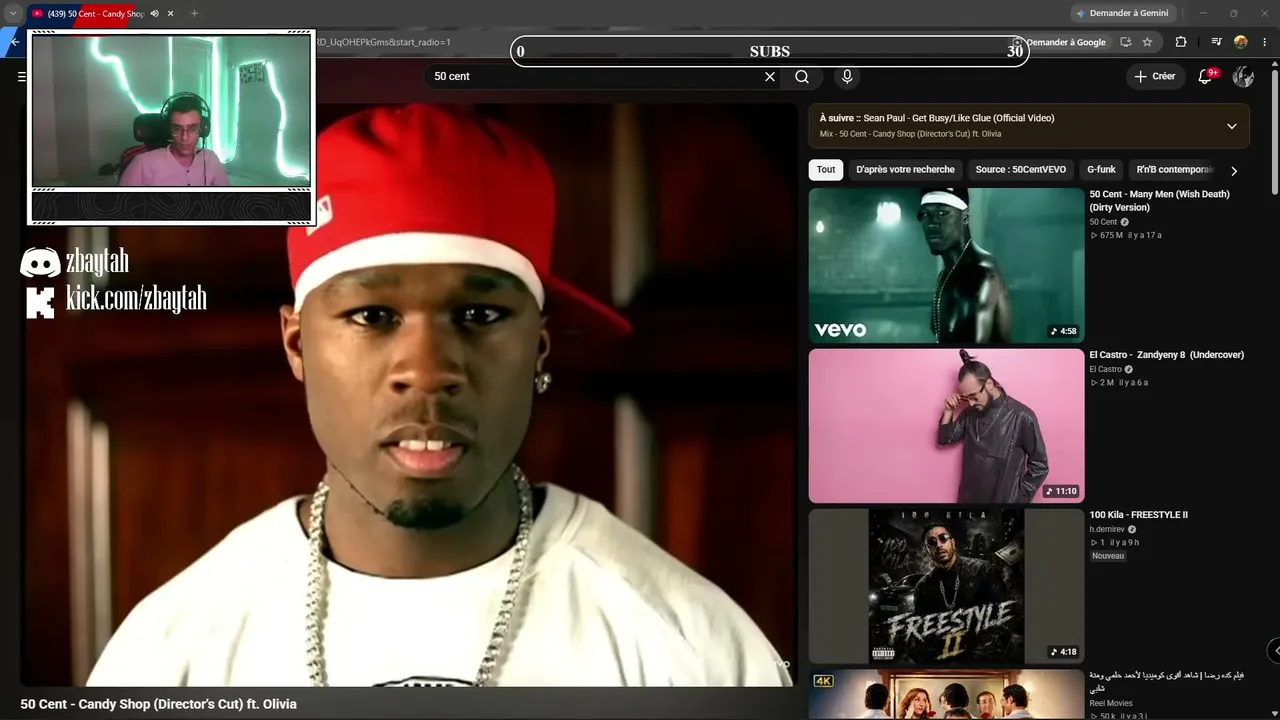Image resolution: width=1280 pixels, height=720 pixels.
Task: Open the h.demirev channel name
Action: [1107, 529]
